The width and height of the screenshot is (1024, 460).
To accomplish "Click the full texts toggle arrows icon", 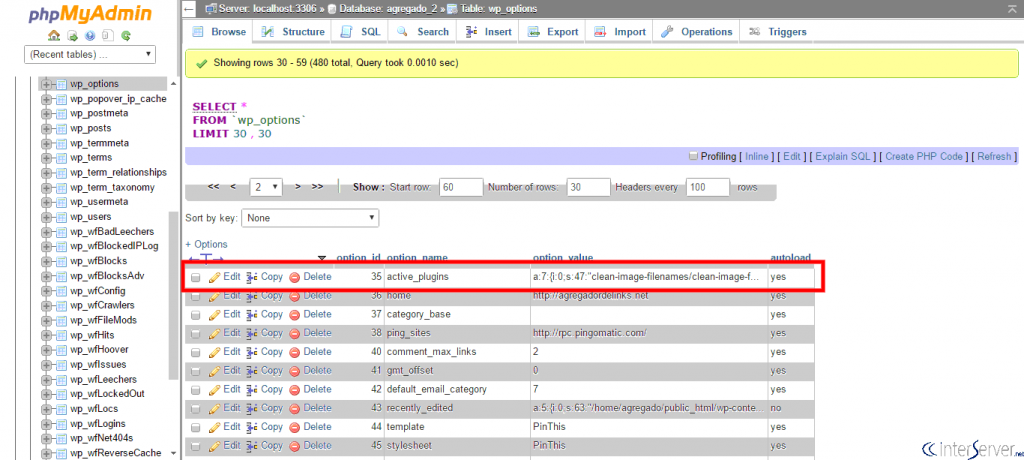I will (206, 258).
